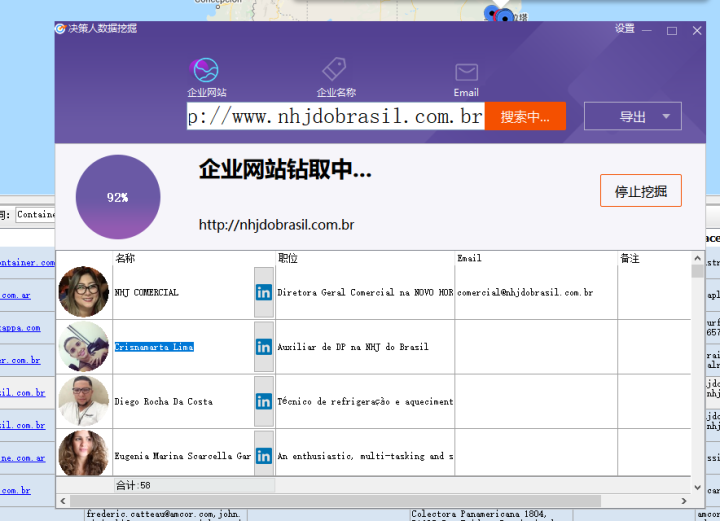Click the 92% progress circle
Screen dimensions: 720x521
[x=118, y=197]
